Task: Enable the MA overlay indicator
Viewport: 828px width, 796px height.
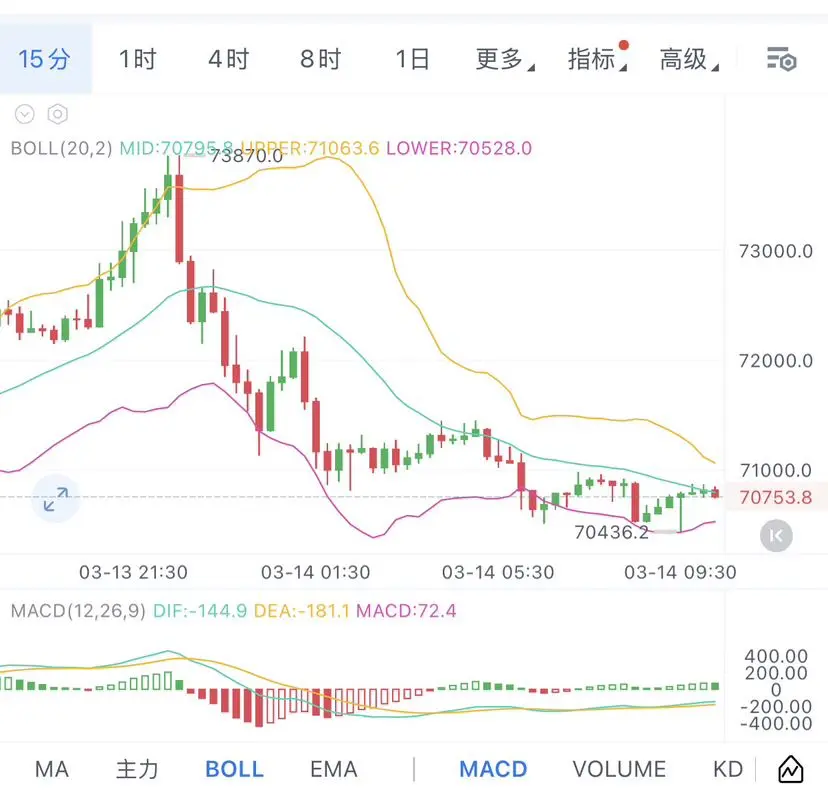Action: (x=52, y=769)
